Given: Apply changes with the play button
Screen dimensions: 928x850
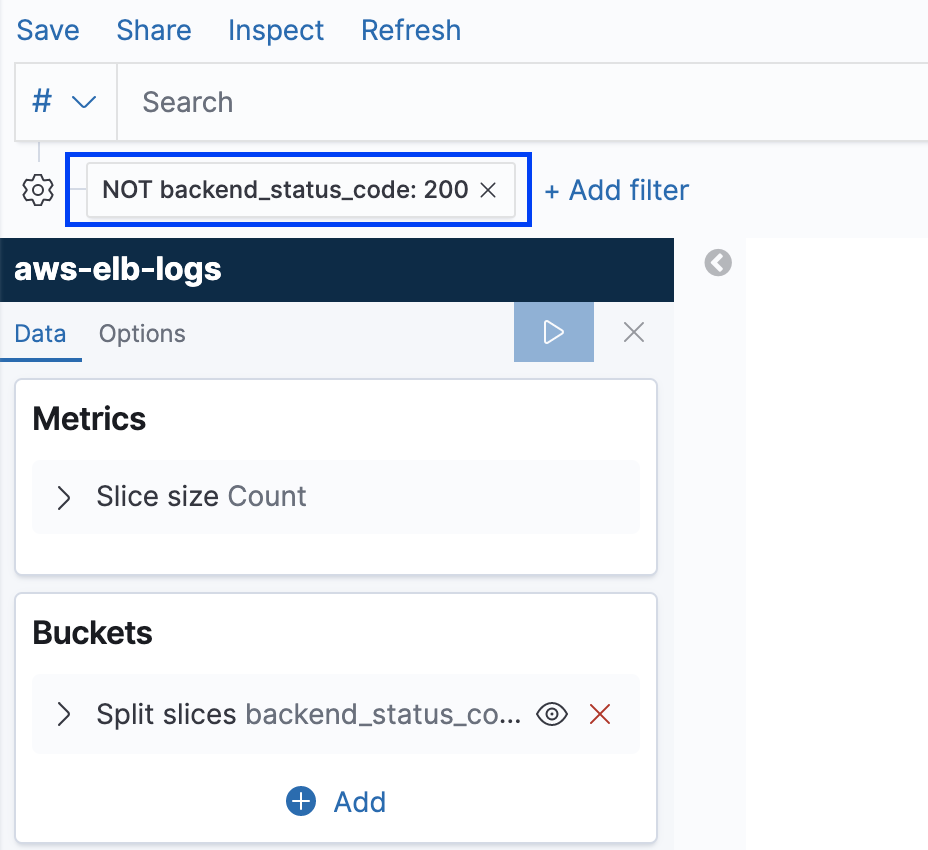Looking at the screenshot, I should (553, 332).
